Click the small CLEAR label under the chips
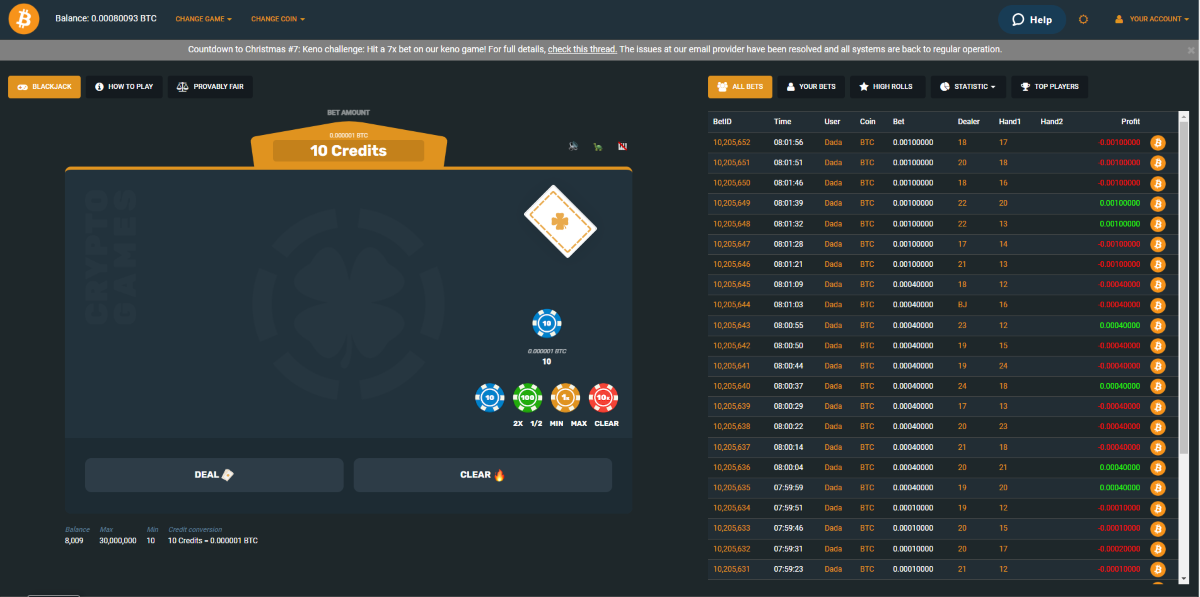The height and width of the screenshot is (597, 1200). click(606, 424)
